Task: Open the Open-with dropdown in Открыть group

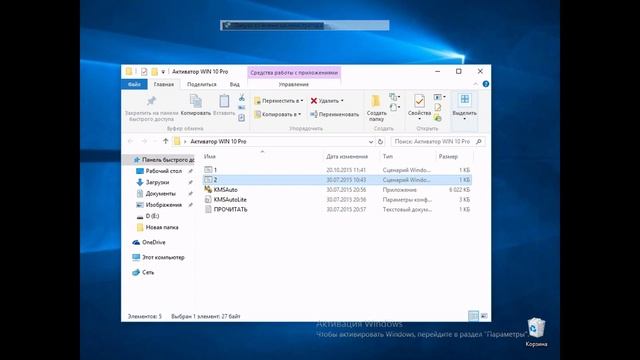Action: click(x=439, y=97)
